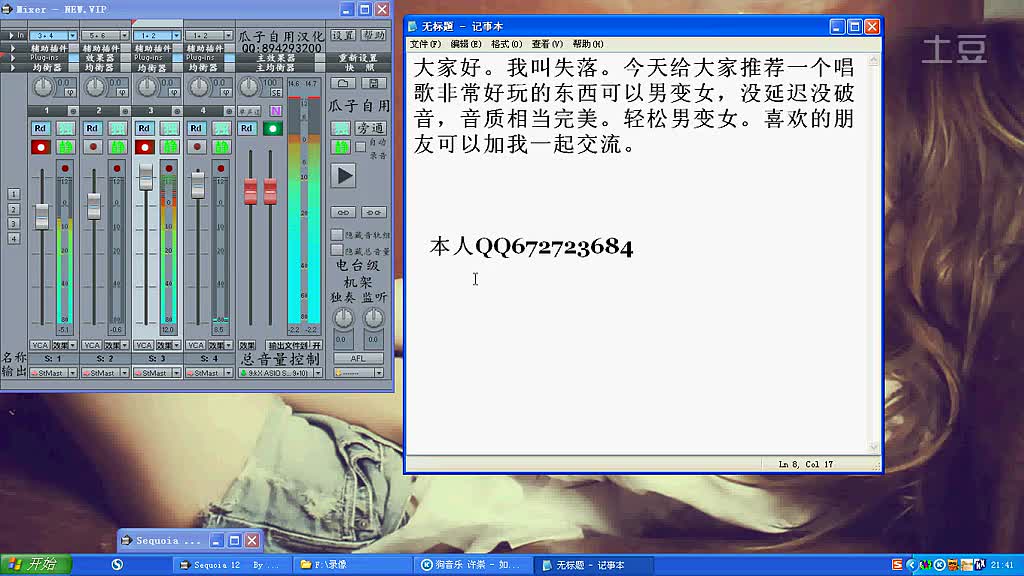This screenshot has width=1024, height=576.
Task: Click the purple N icon above the master faders
Action: pos(276,112)
